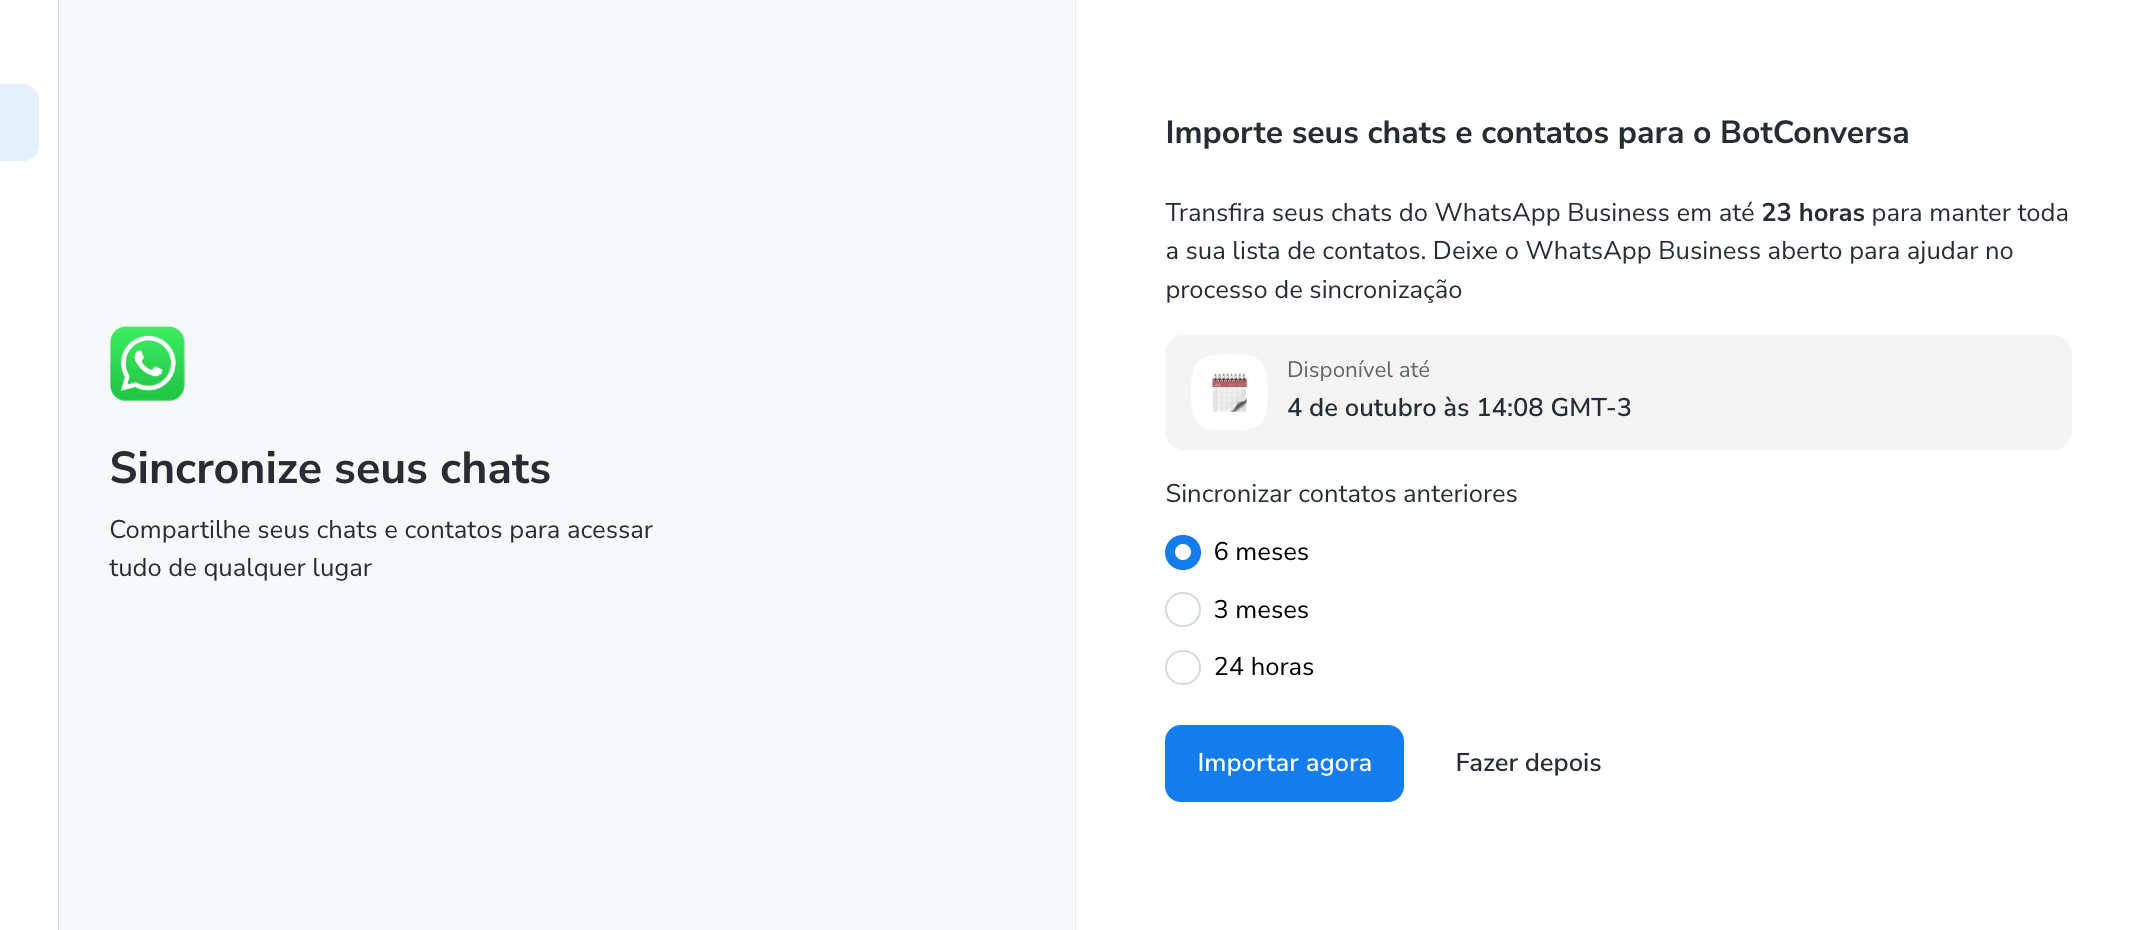The image size is (2140, 930).
Task: Click the Sincronize seus chats heading
Action: 330,468
